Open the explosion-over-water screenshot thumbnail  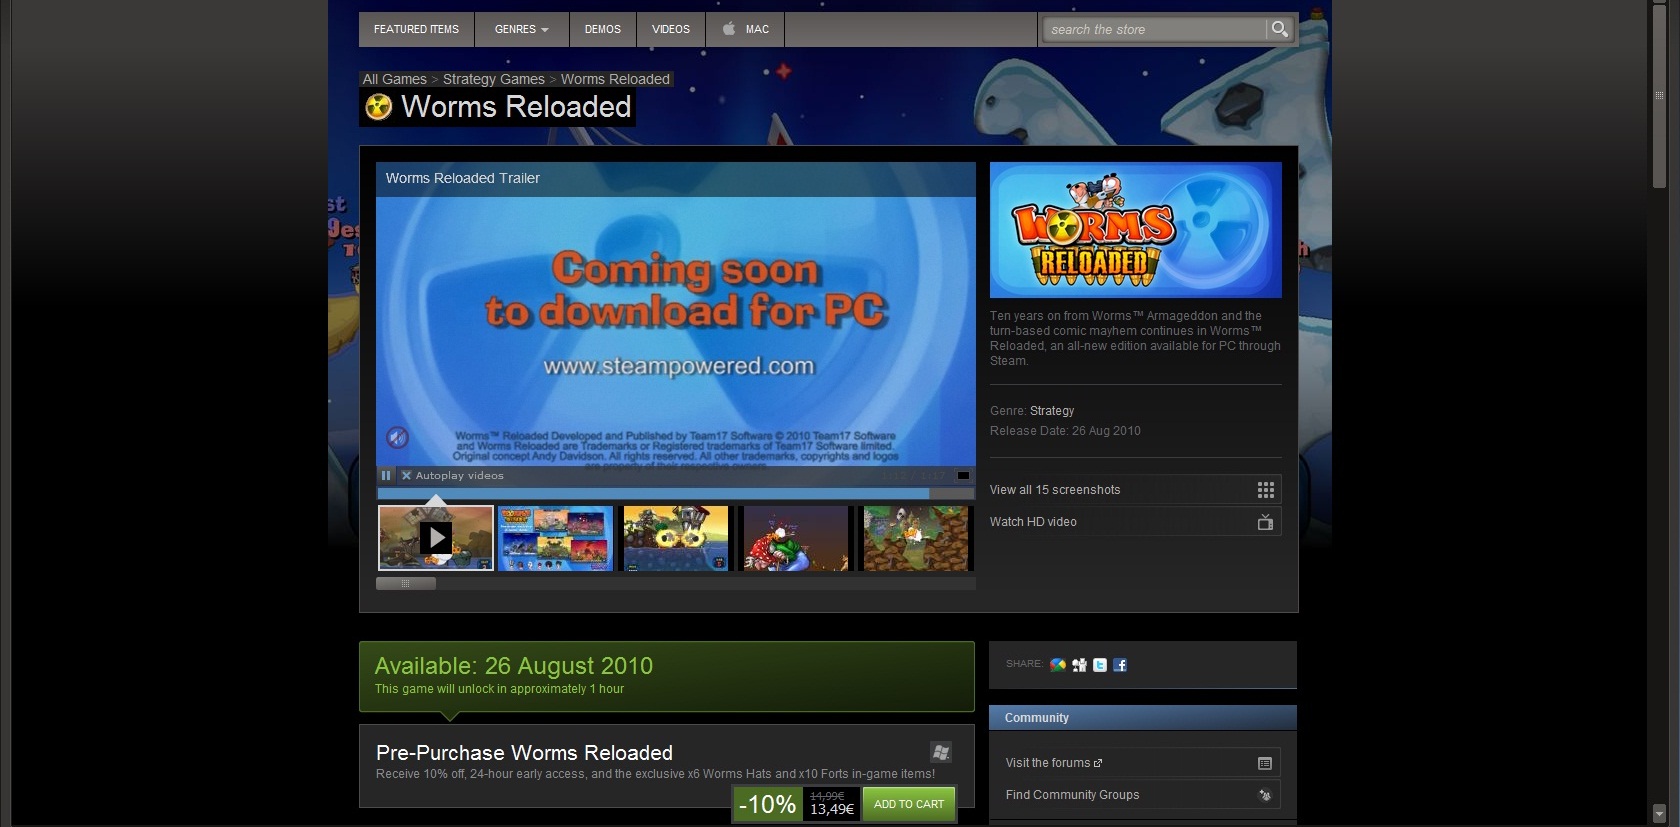pyautogui.click(x=676, y=538)
